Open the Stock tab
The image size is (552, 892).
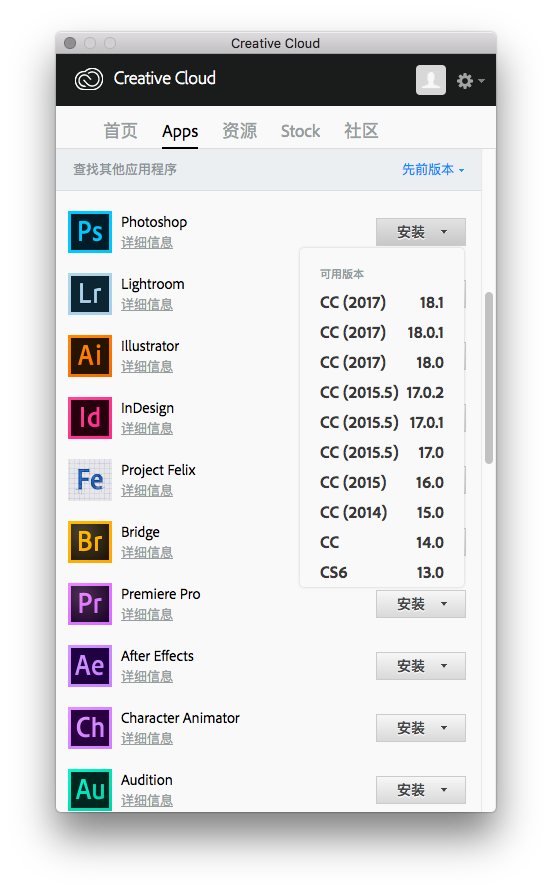click(300, 131)
